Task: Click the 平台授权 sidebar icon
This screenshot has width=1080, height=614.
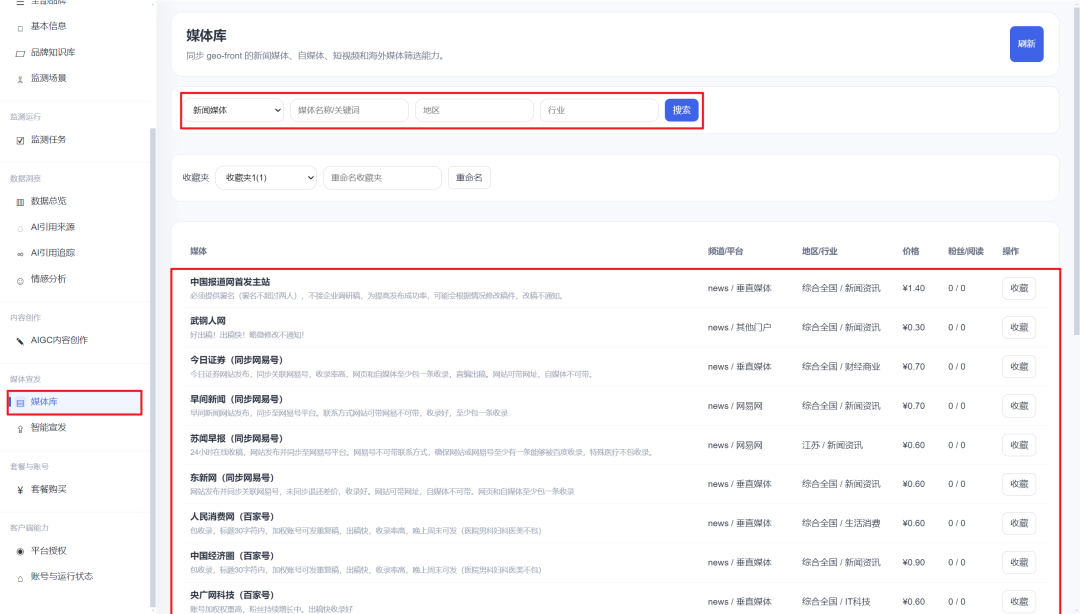Action: coord(20,551)
